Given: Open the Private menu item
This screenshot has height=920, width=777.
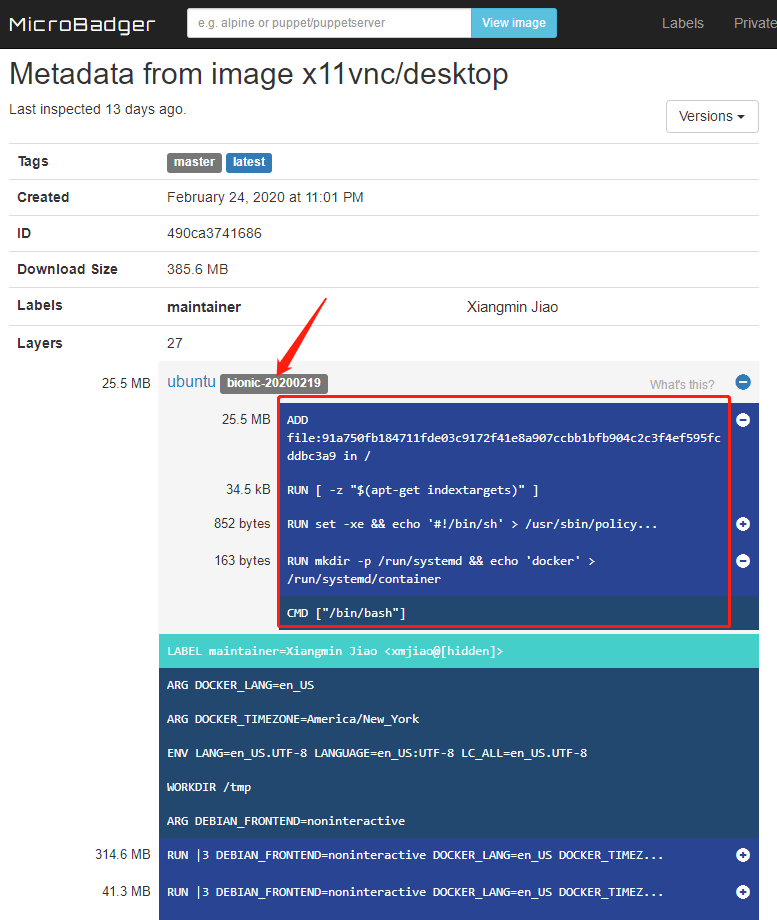Looking at the screenshot, I should 755,23.
